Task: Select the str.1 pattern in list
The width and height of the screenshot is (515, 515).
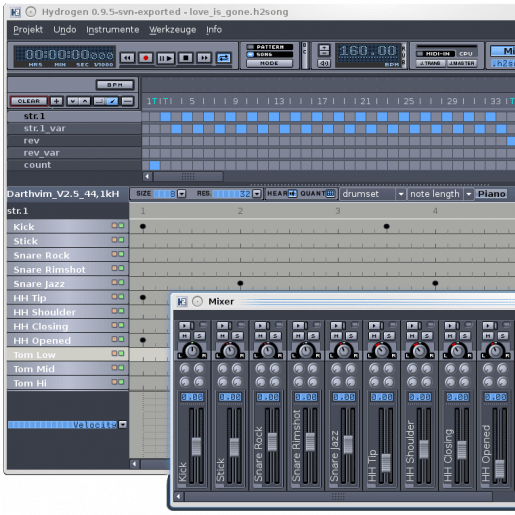Action: tap(74, 116)
